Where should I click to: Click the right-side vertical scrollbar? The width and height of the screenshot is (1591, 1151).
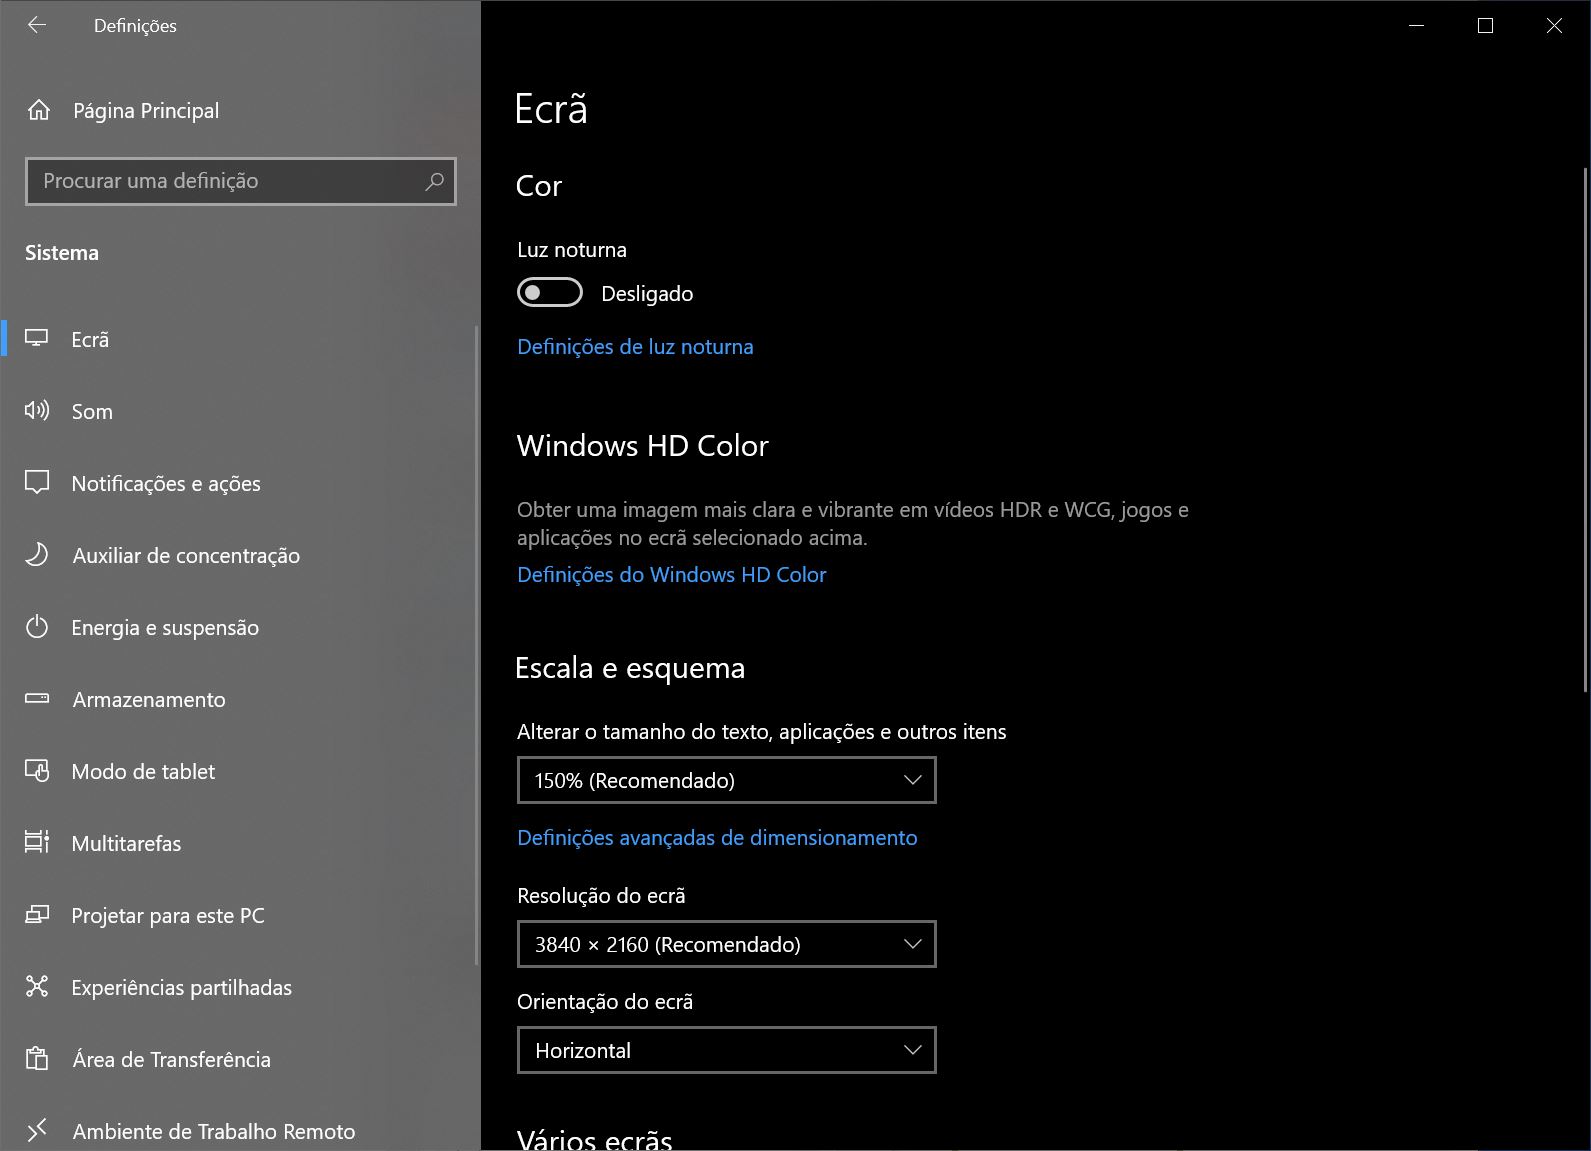pyautogui.click(x=1586, y=430)
